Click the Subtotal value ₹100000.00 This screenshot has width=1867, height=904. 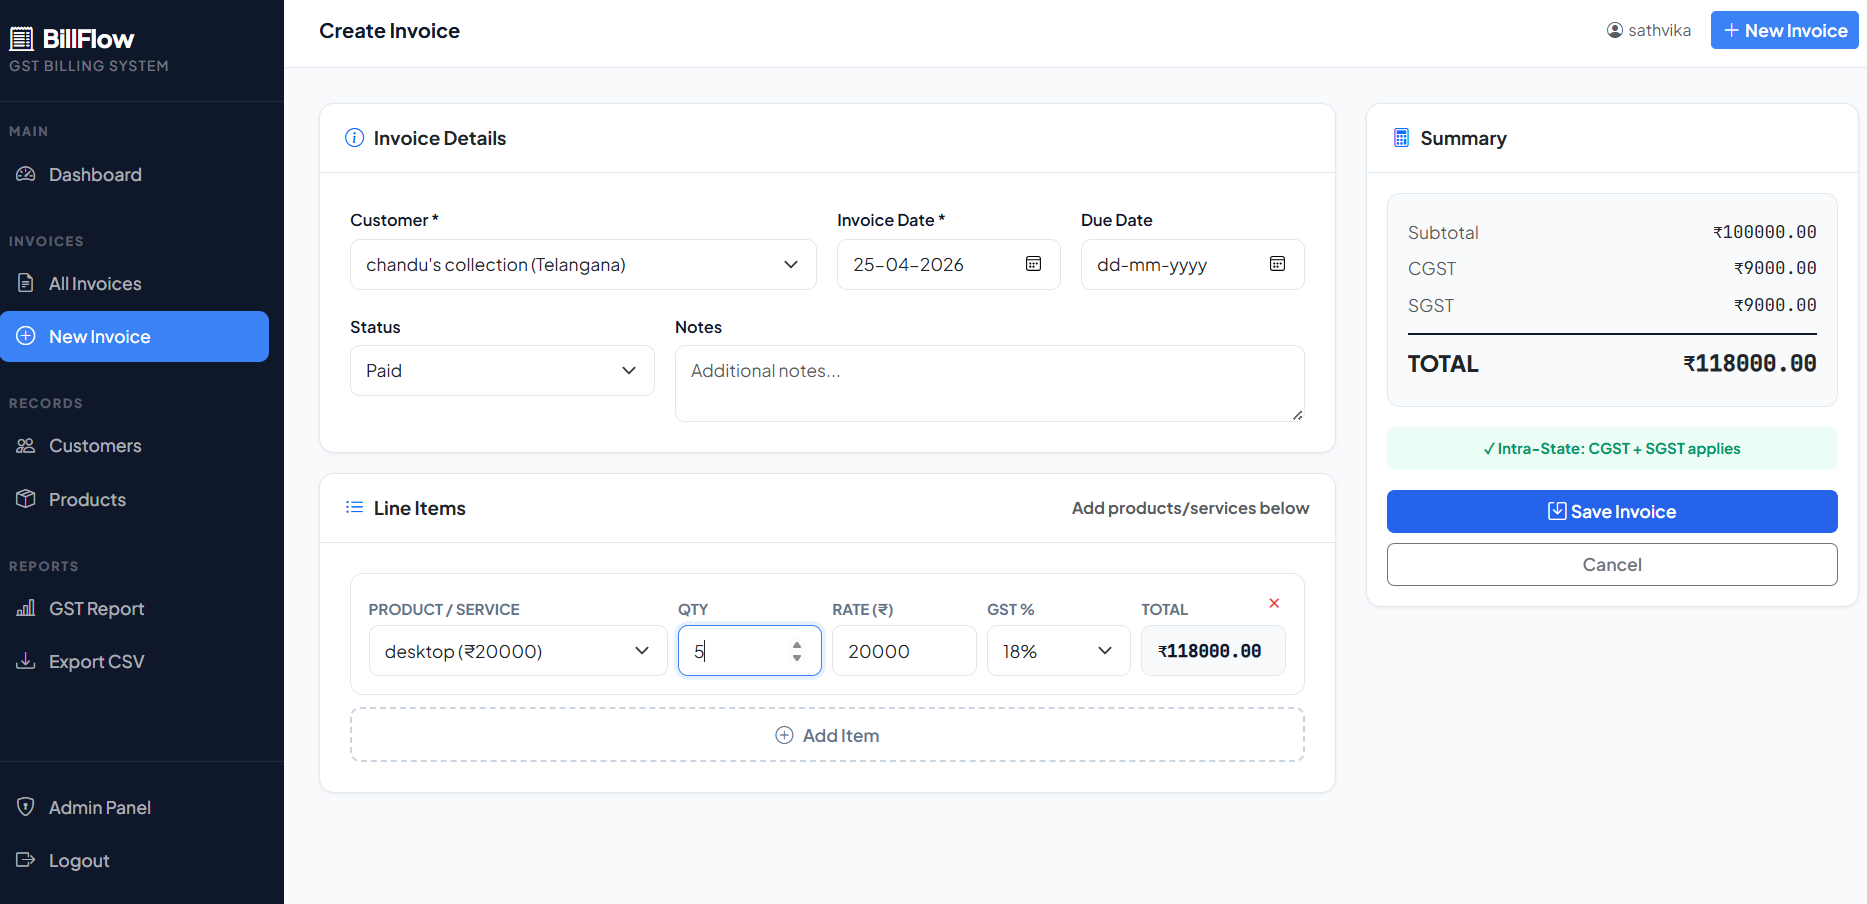[1765, 232]
